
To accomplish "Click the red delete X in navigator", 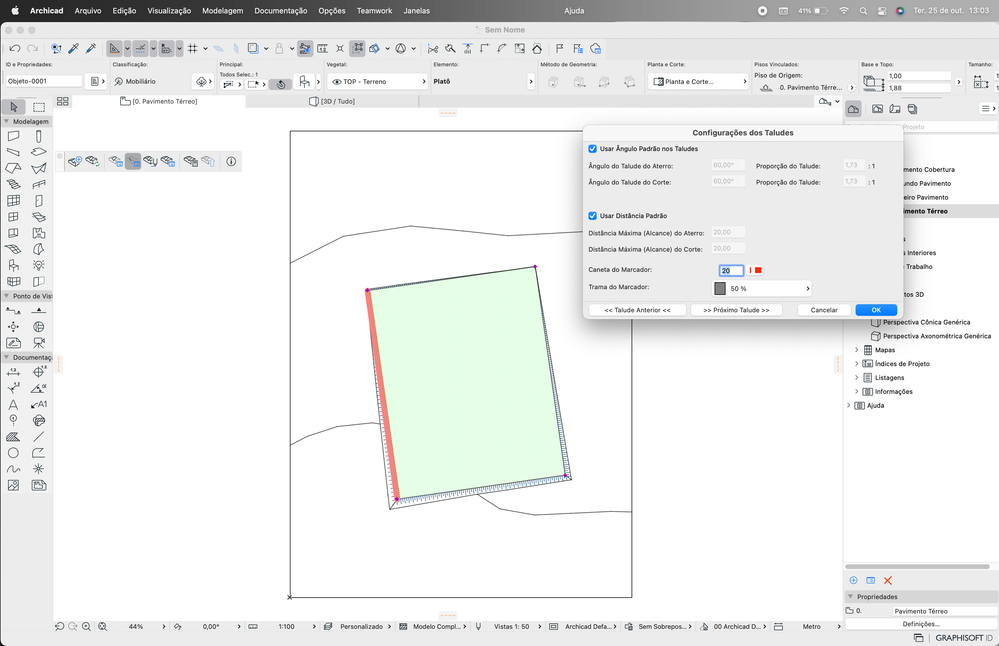I will click(888, 580).
